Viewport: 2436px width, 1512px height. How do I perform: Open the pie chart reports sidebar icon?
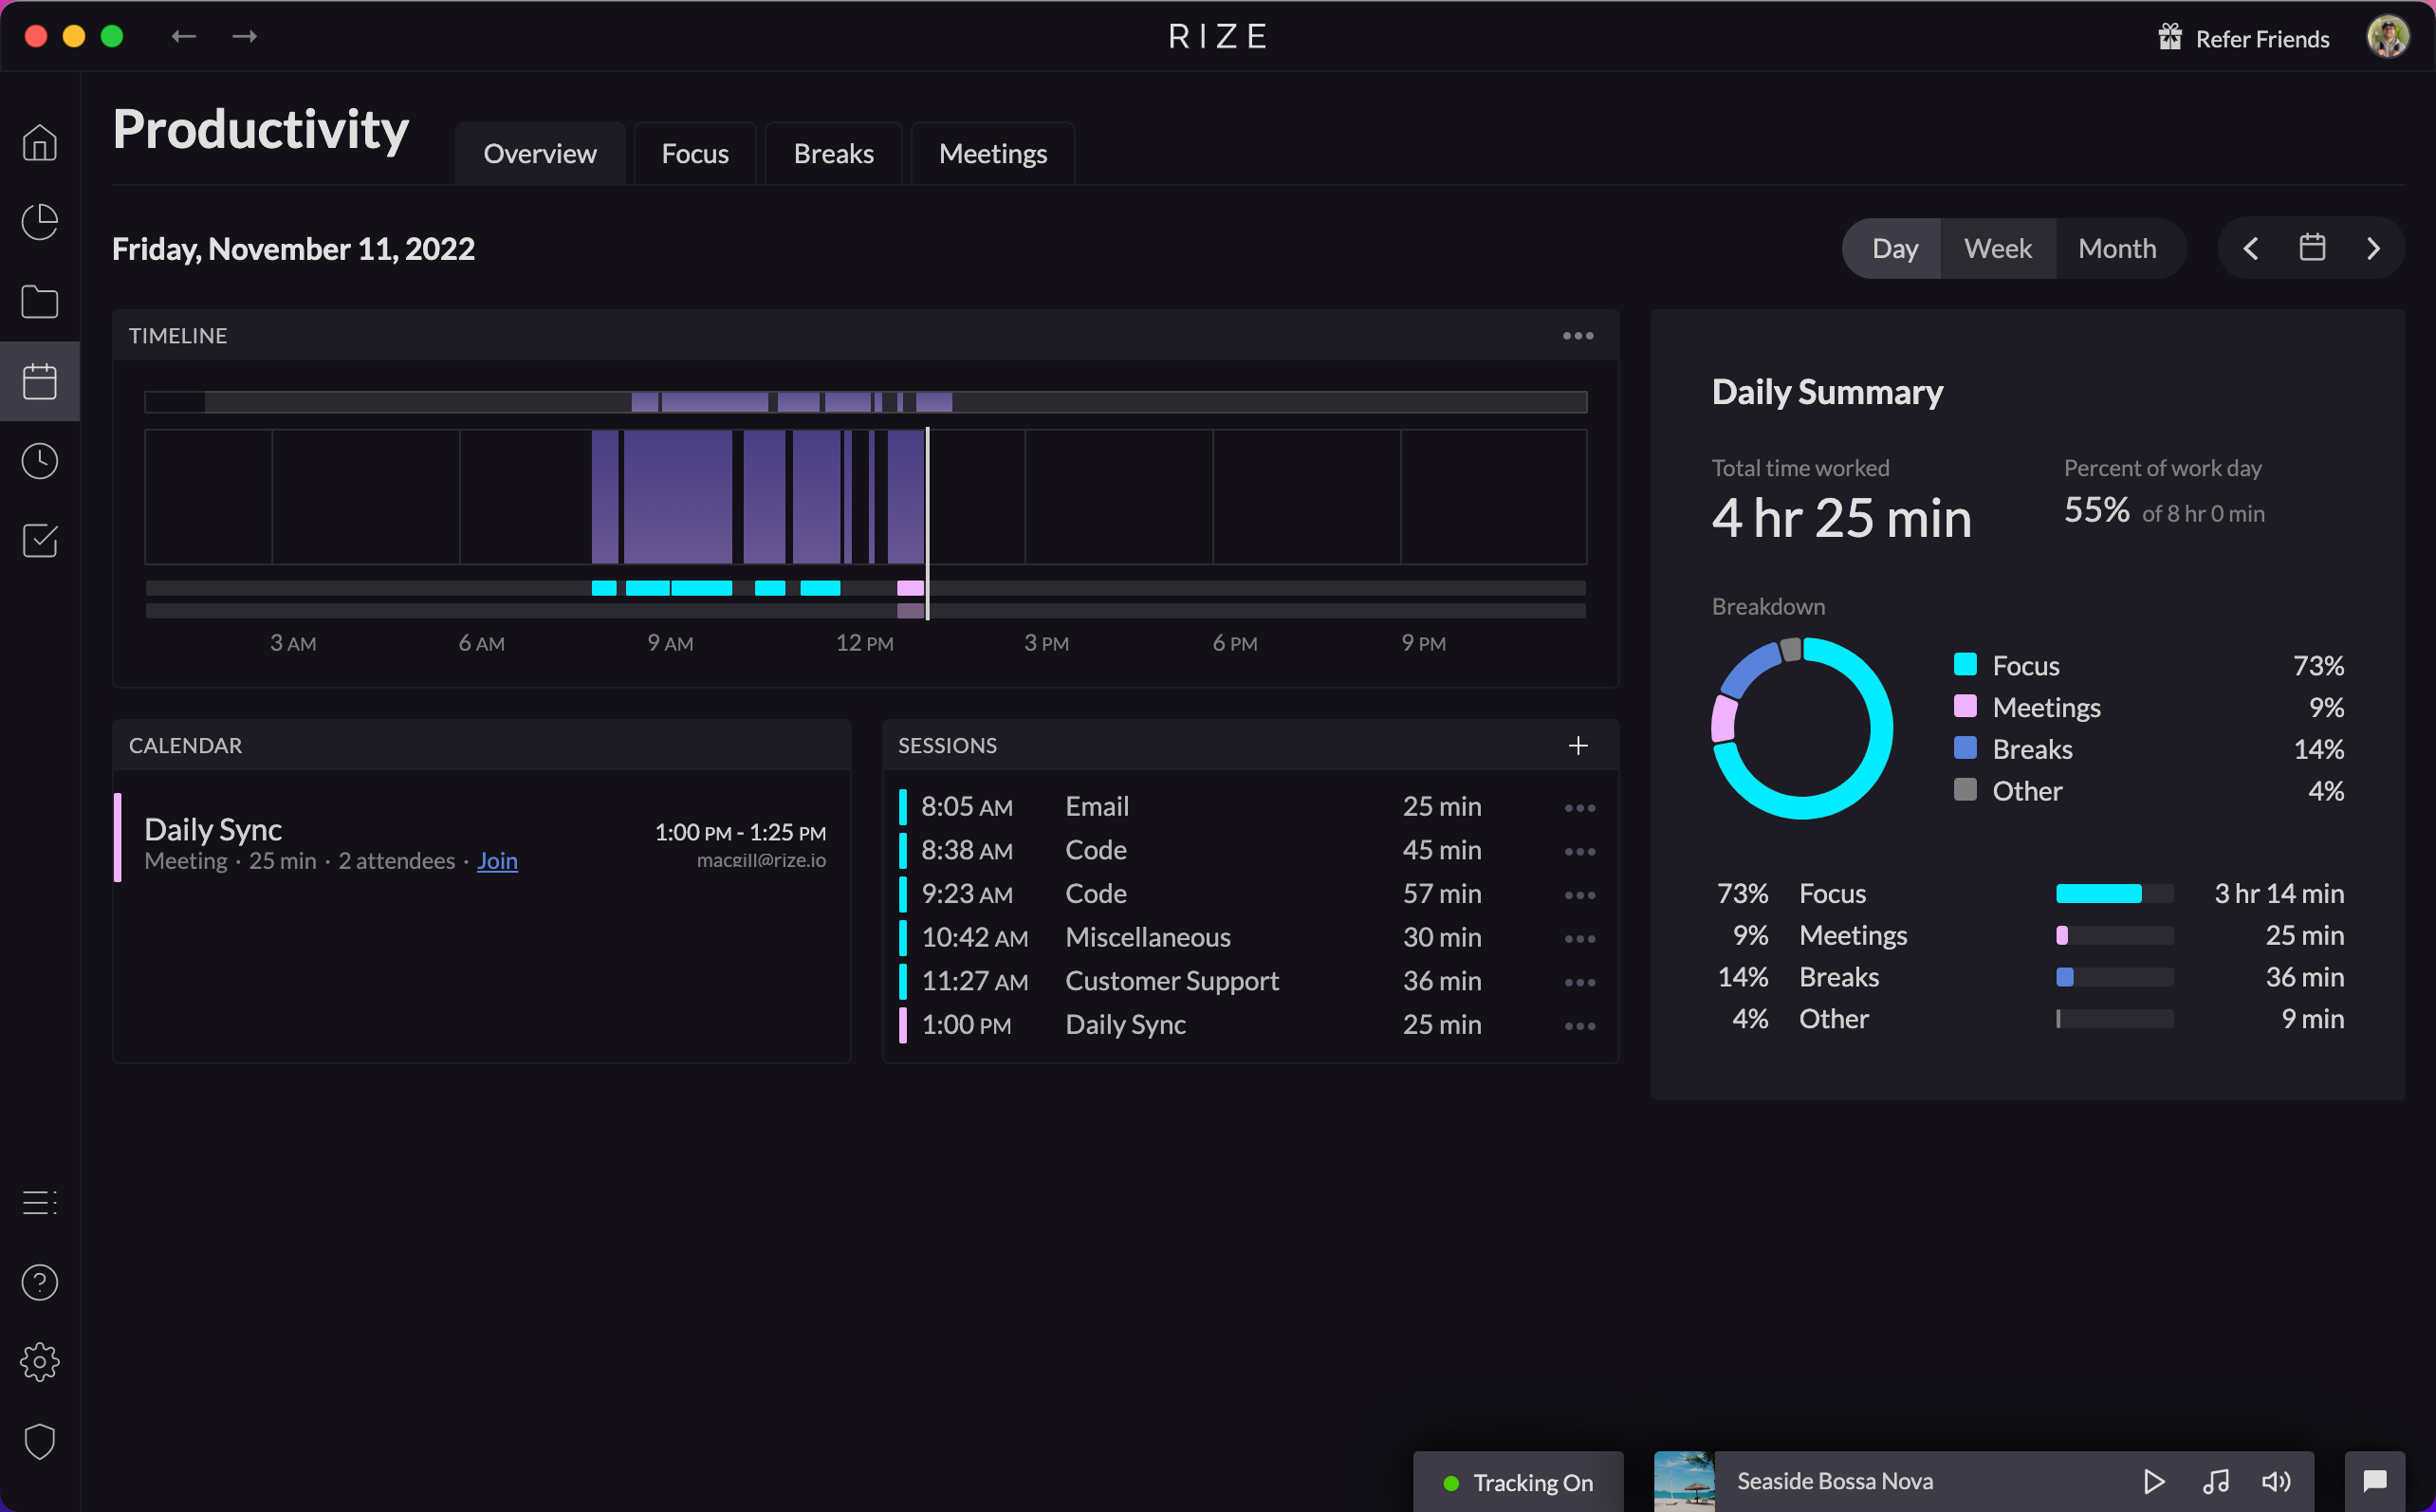(40, 222)
